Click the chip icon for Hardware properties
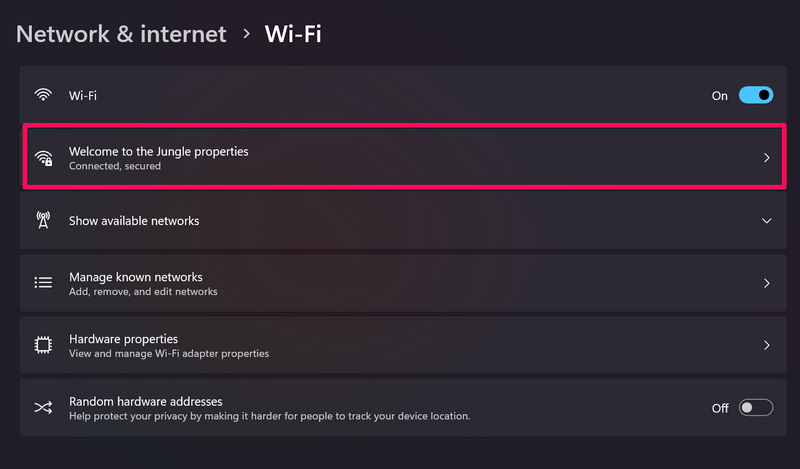 pos(43,345)
